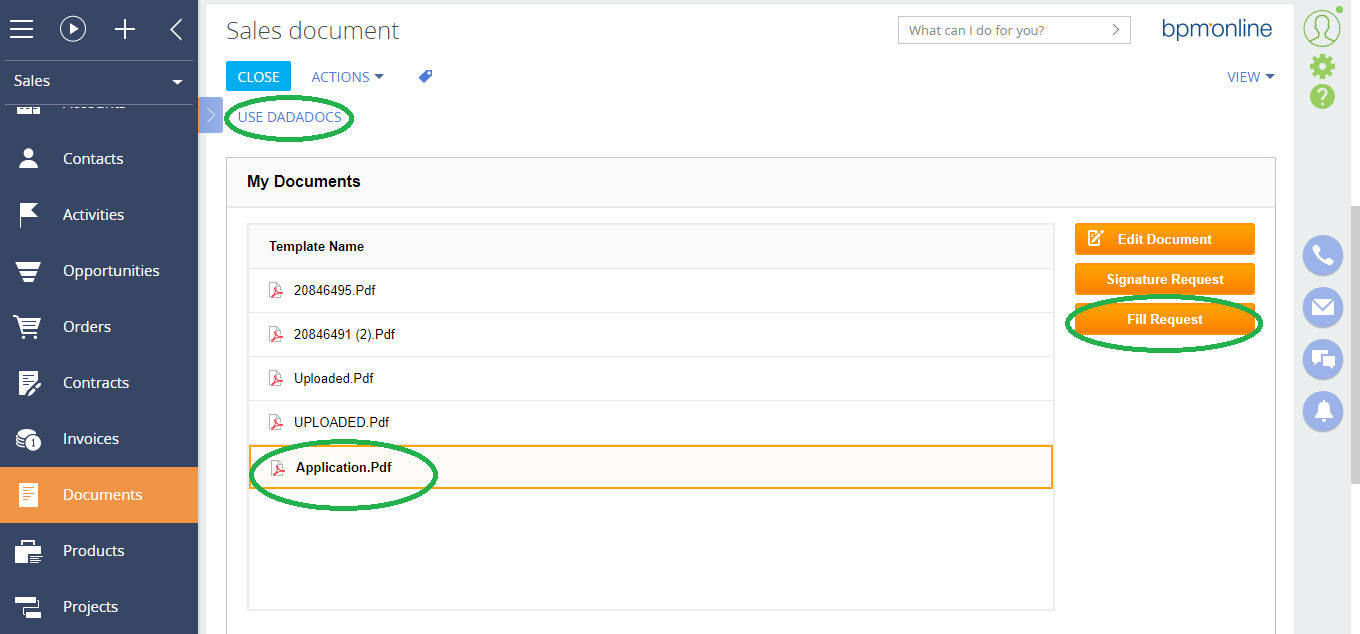Click the plus quick-add icon
The height and width of the screenshot is (634, 1360).
coord(125,29)
